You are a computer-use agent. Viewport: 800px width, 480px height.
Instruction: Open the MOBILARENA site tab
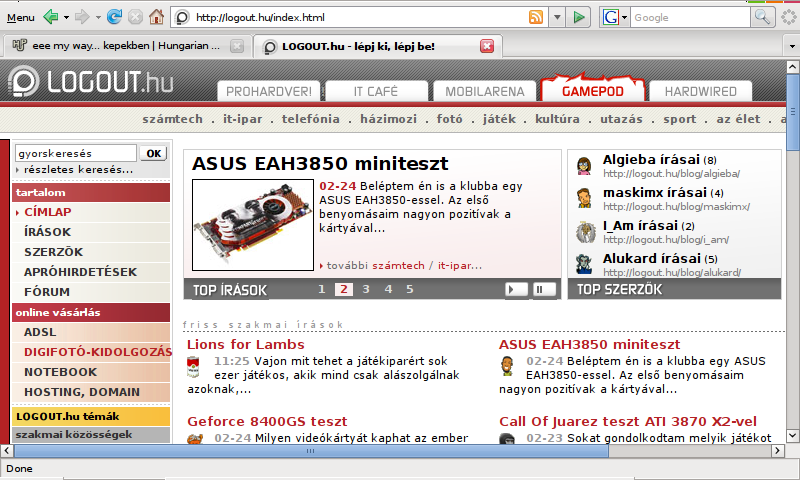point(485,91)
